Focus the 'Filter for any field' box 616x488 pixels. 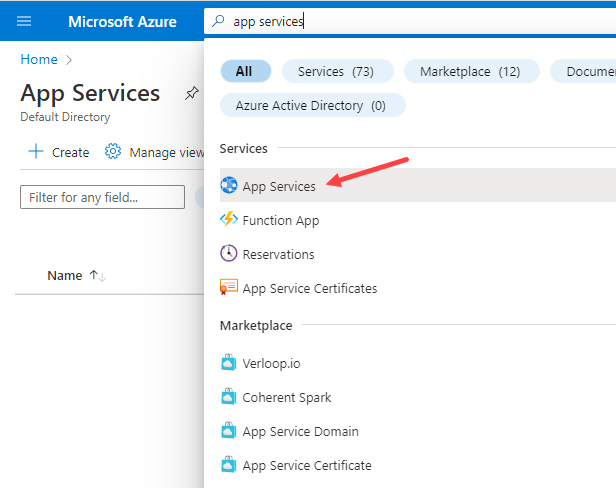[x=103, y=197]
